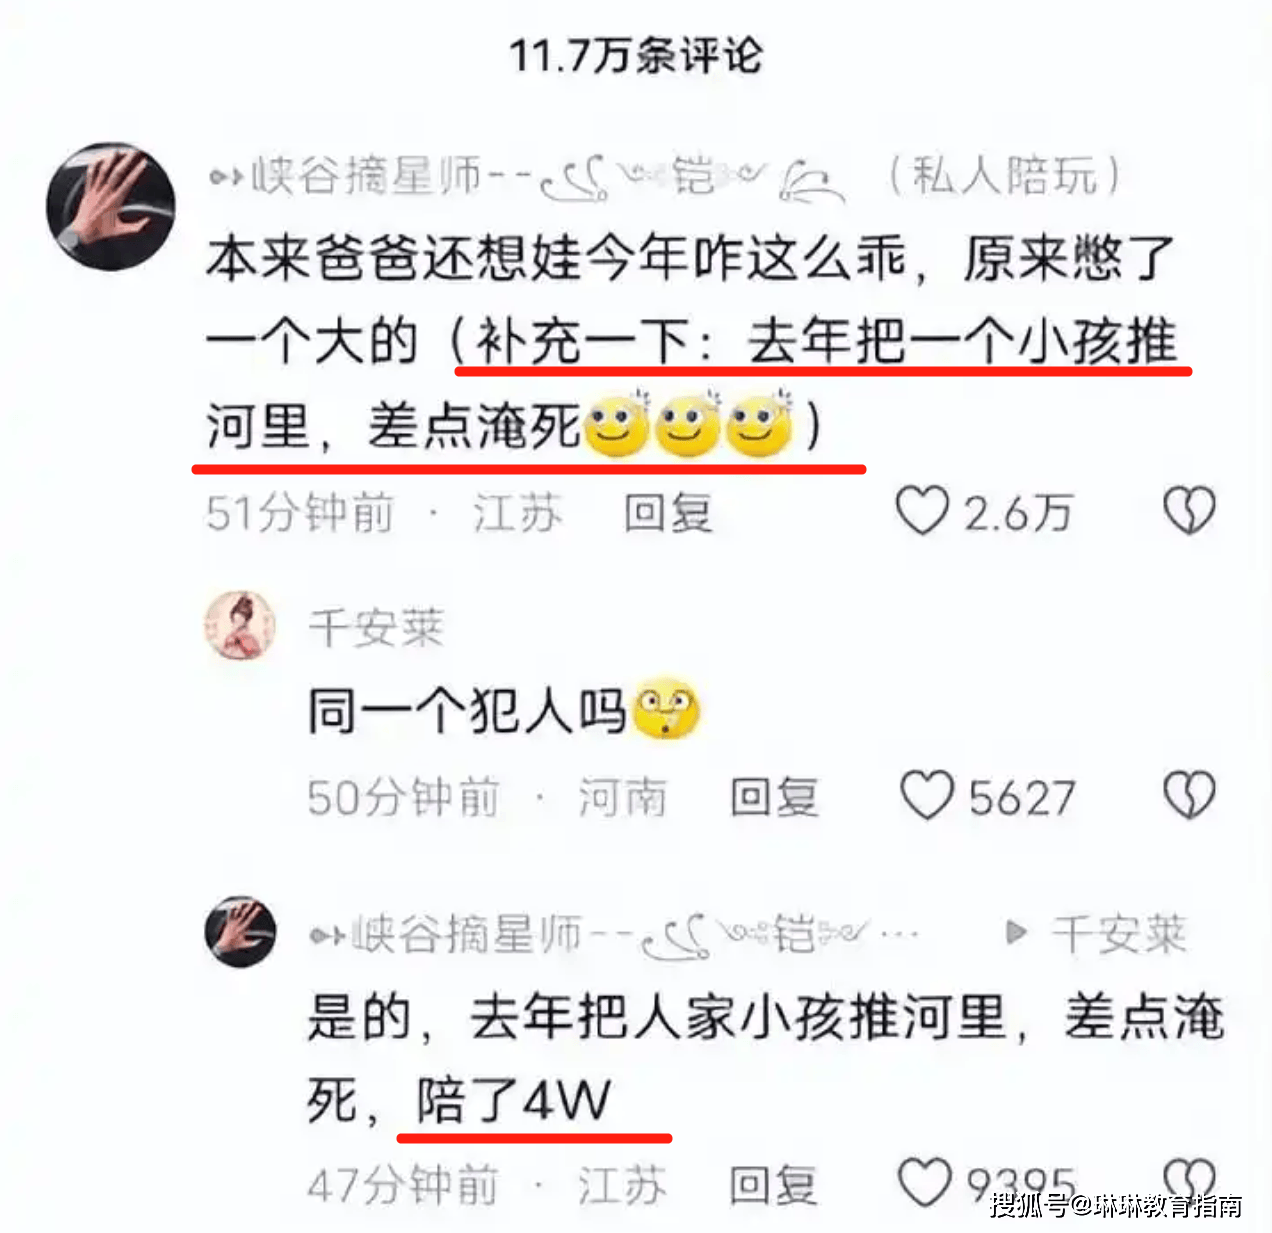This screenshot has width=1272, height=1233.
Task: Like the top comment with 2.6万 likes
Action: pos(921,511)
